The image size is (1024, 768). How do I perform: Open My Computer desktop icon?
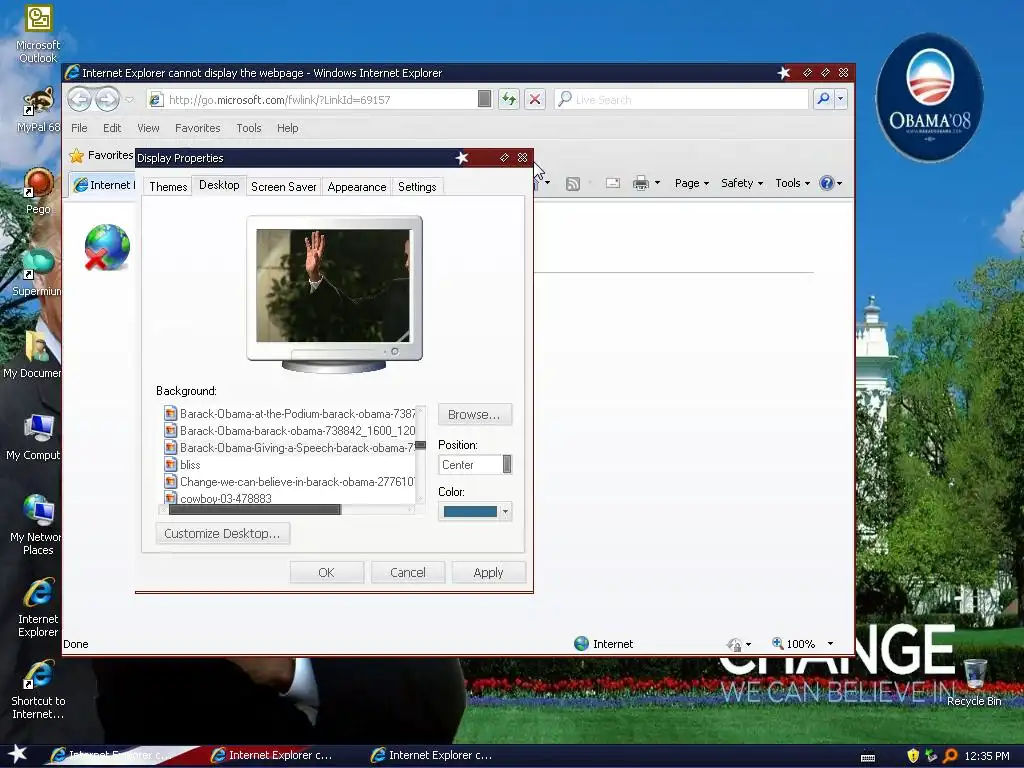point(34,438)
